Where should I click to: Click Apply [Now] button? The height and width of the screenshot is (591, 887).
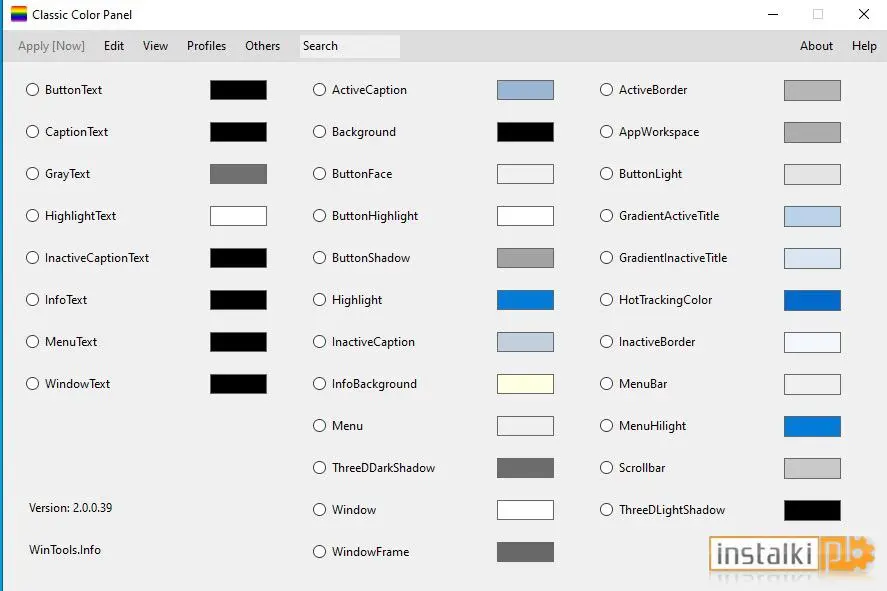tap(51, 46)
